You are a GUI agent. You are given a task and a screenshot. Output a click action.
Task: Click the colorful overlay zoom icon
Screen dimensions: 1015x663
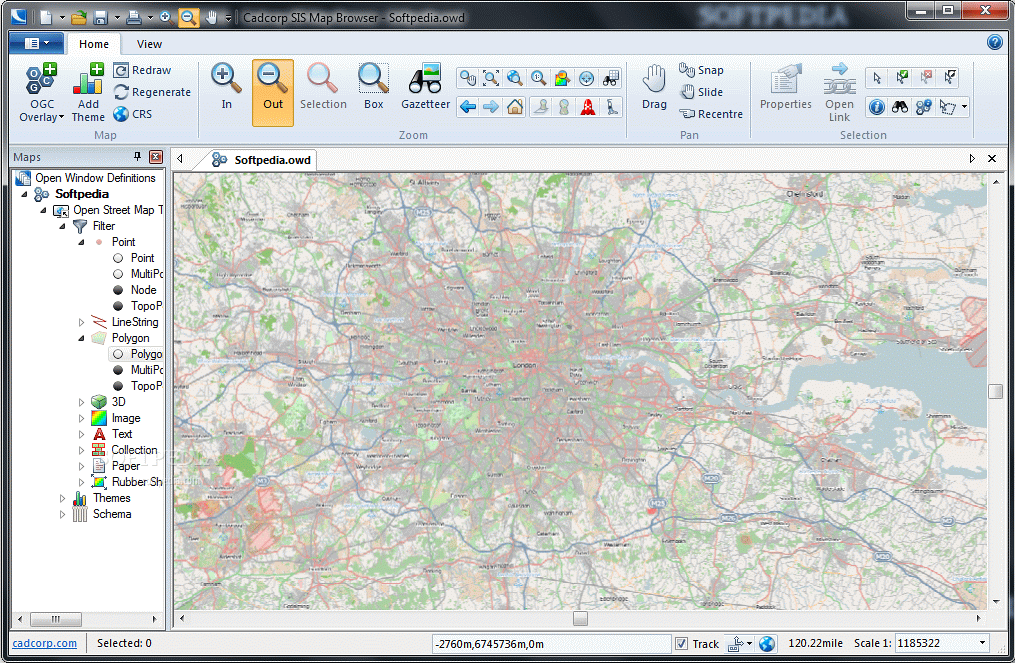pos(563,78)
